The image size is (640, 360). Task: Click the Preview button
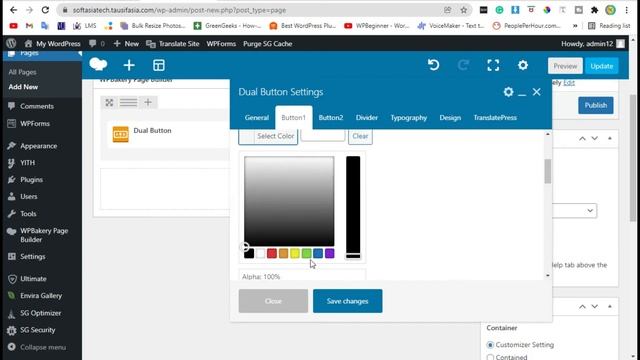pos(565,66)
